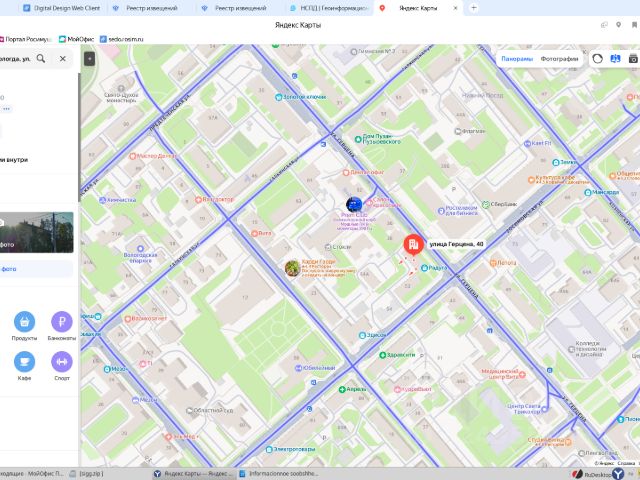Image resolution: width=640 pixels, height=480 pixels.
Task: Open the building photo thumbnail
Action: (x=37, y=232)
